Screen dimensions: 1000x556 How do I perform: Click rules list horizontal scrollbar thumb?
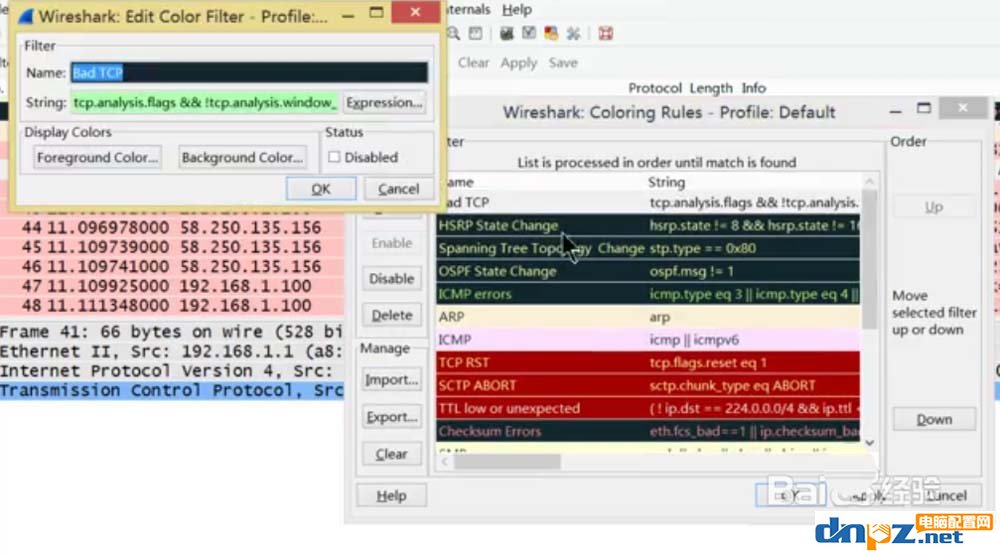point(507,461)
